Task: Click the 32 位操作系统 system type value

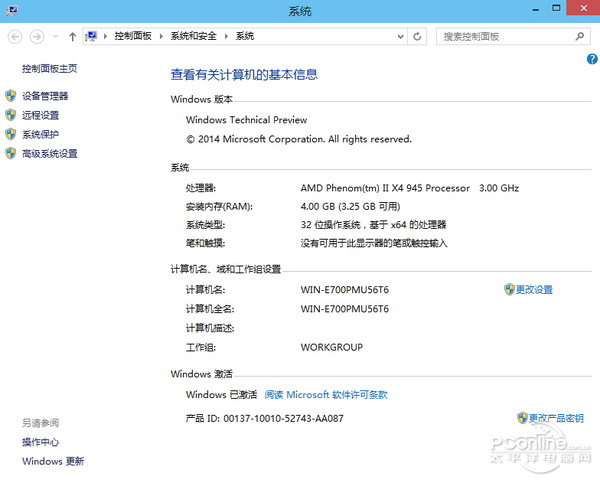Action: (x=373, y=225)
